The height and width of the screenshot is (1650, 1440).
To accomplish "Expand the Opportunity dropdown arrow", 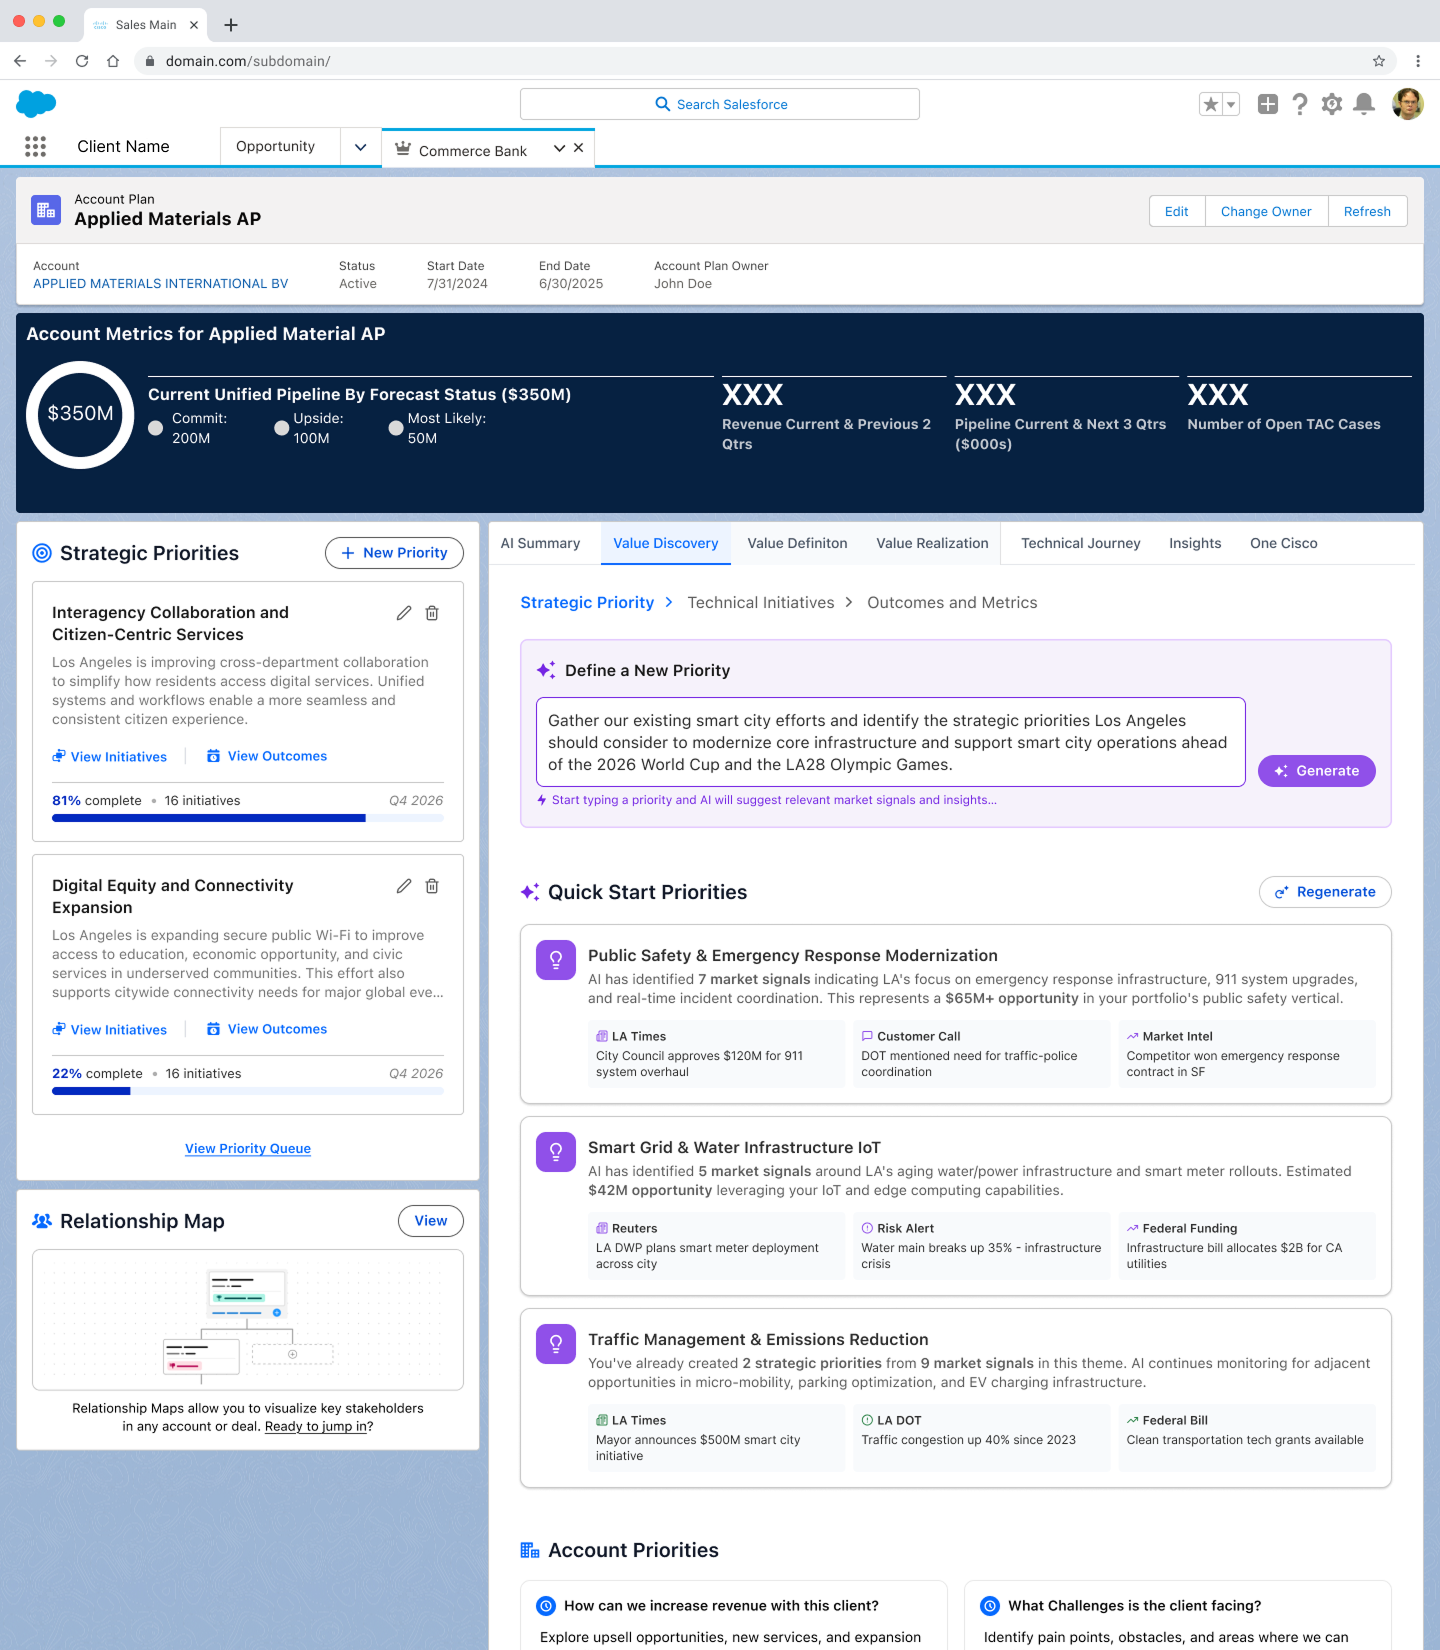I will click(x=360, y=147).
